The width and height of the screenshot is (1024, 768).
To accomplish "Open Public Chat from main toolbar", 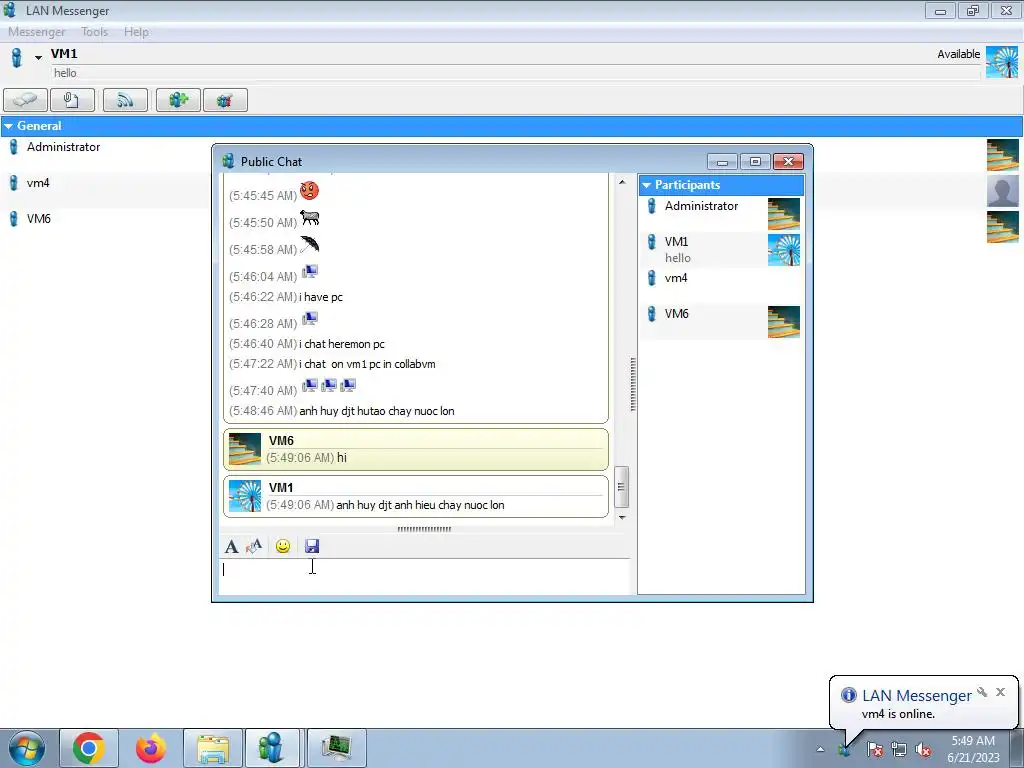I will coord(225,100).
